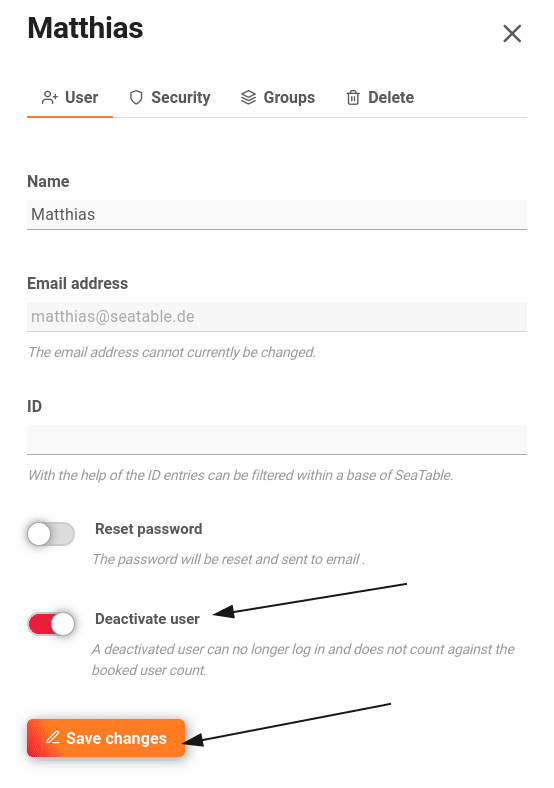
Task: Turn off the red Deactivate user switch
Action: coord(51,624)
